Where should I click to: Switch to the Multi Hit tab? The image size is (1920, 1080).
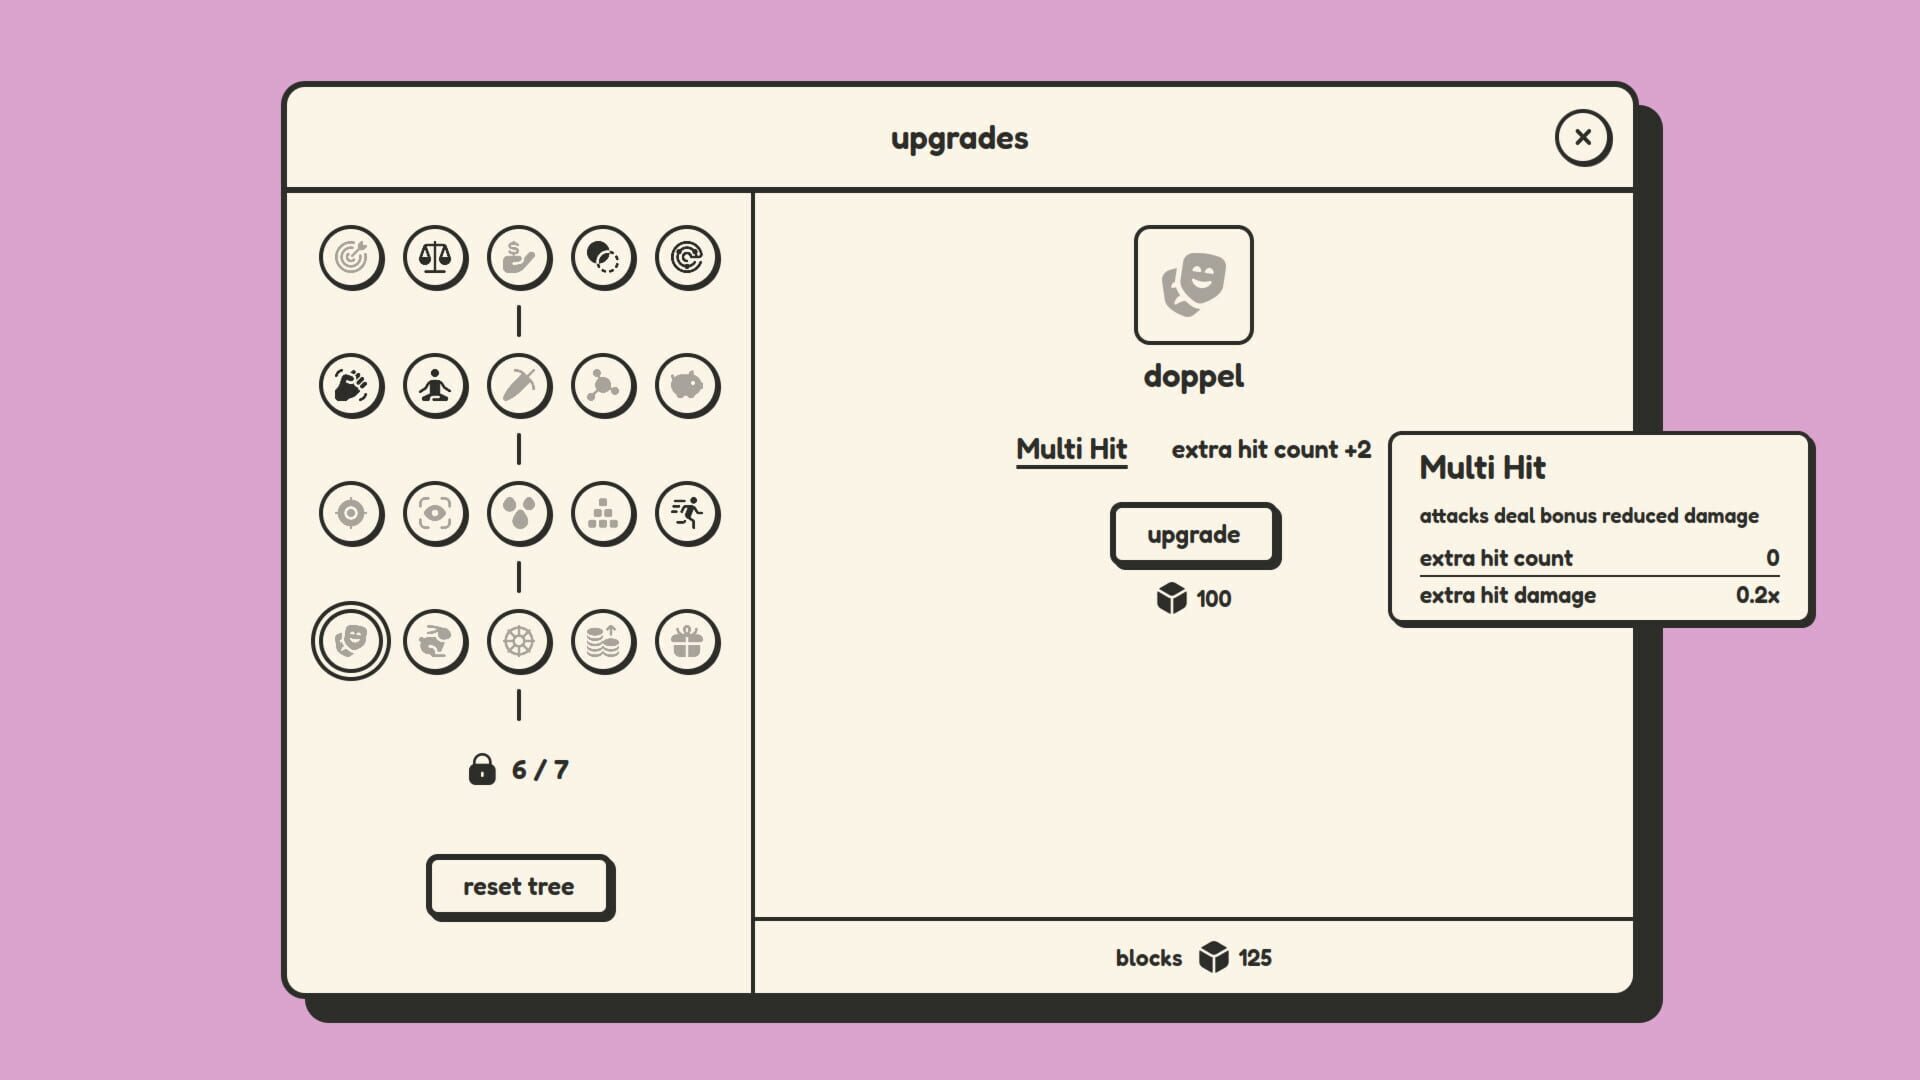pos(1071,450)
